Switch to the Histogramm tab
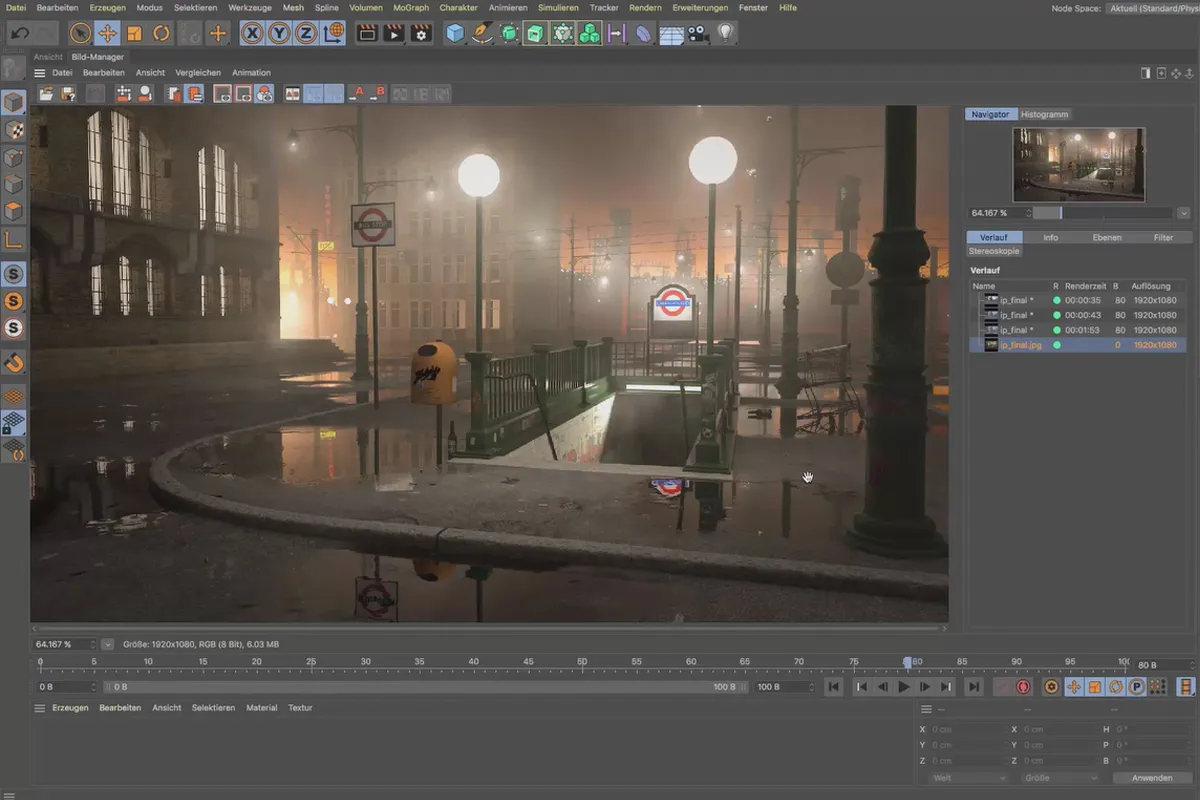The width and height of the screenshot is (1200, 800). click(x=1044, y=114)
